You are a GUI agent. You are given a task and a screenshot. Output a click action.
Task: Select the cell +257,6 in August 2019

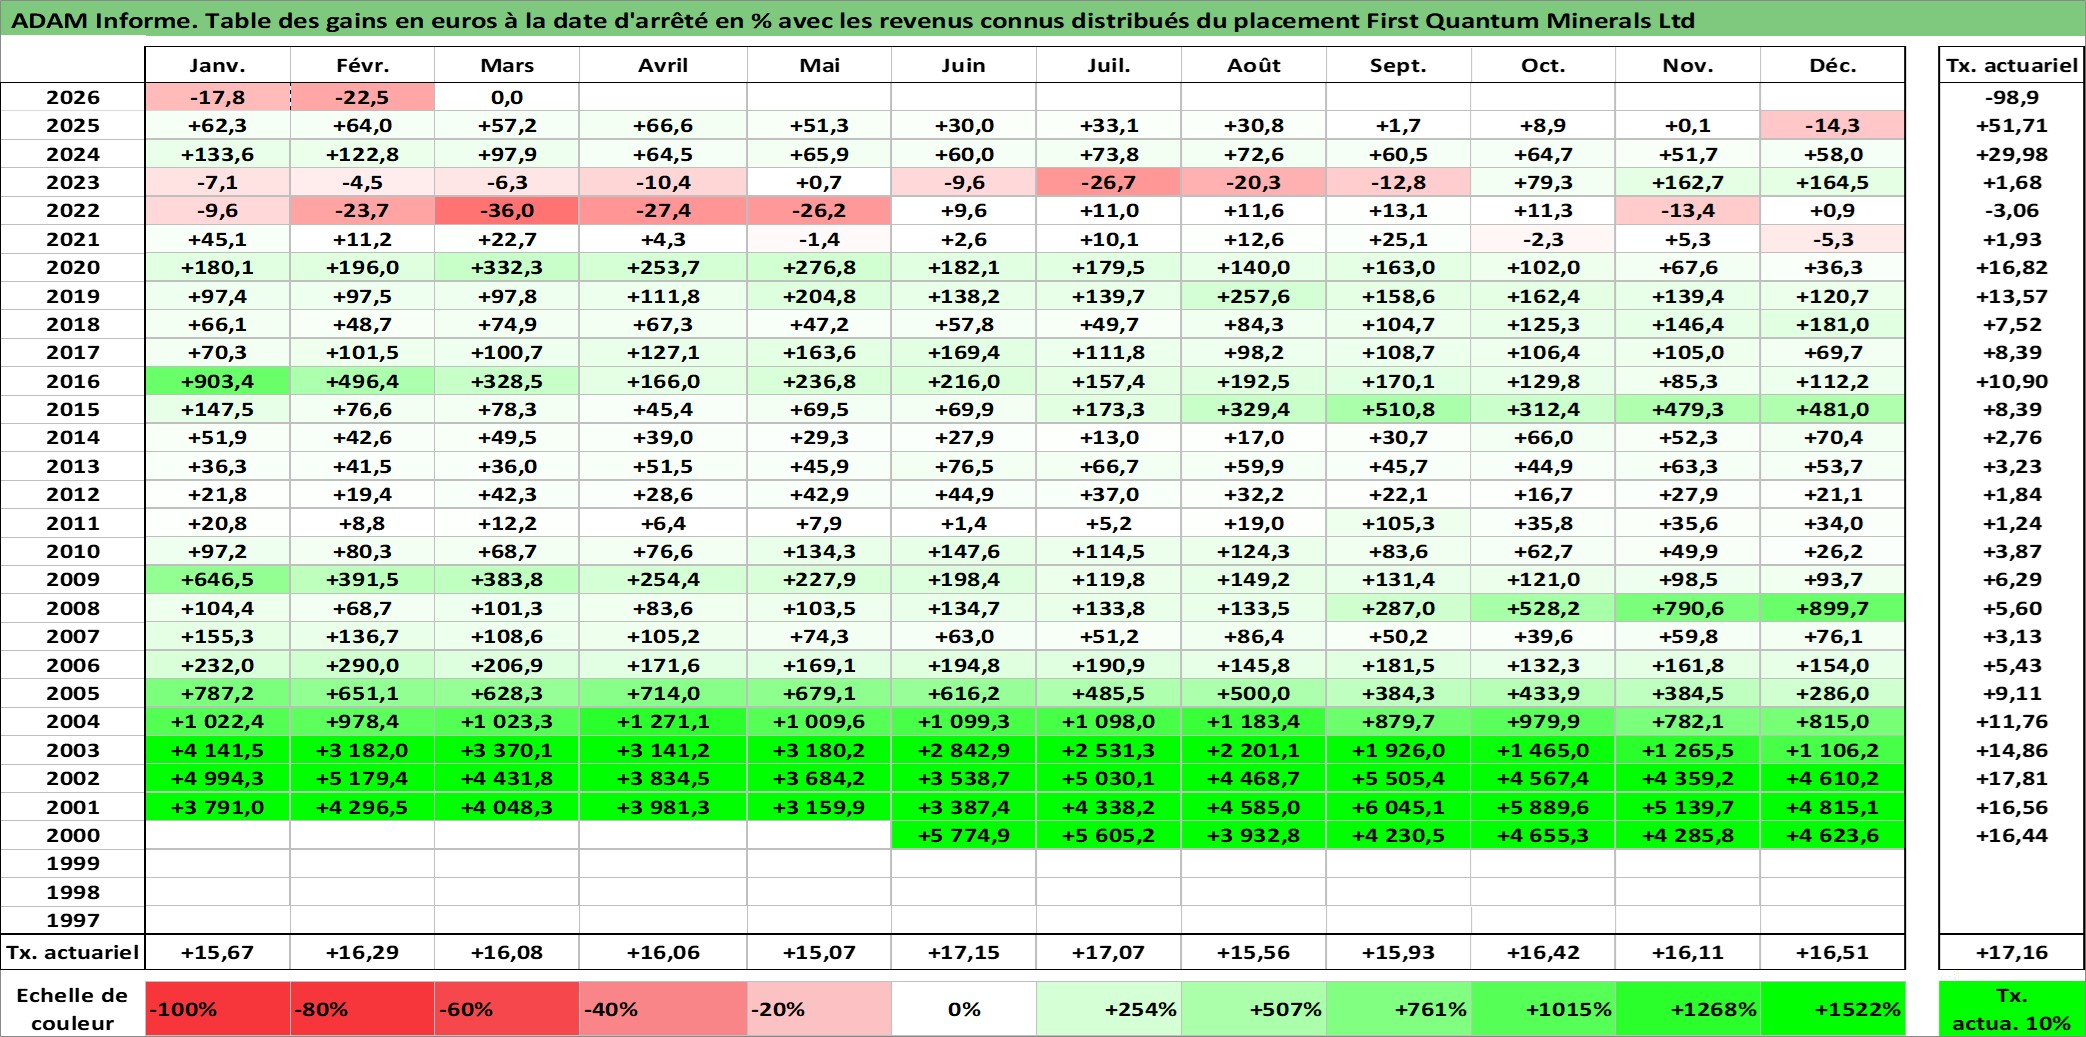coord(1254,296)
